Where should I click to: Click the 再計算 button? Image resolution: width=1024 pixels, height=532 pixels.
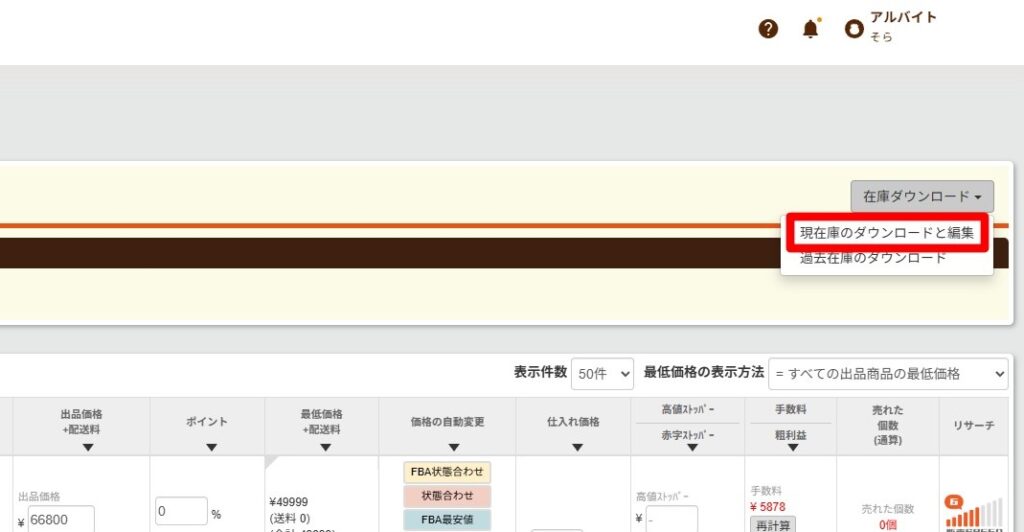tap(772, 524)
